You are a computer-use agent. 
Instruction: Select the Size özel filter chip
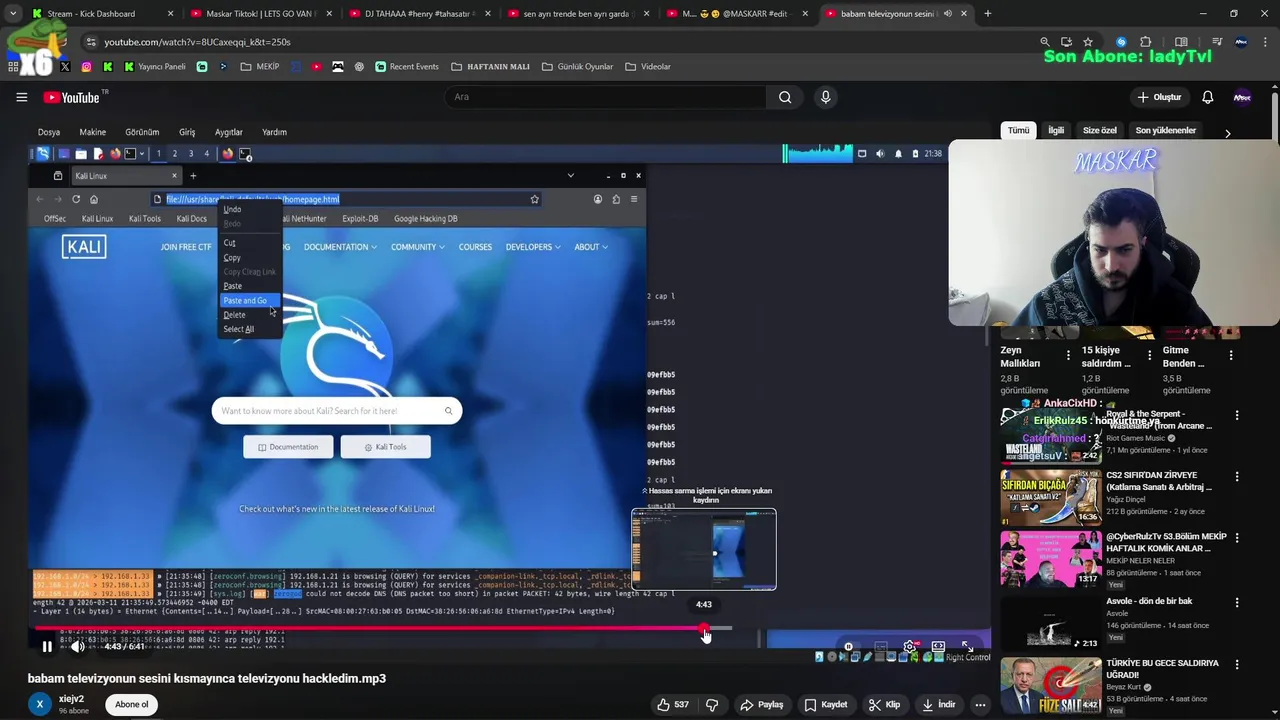pos(1100,131)
